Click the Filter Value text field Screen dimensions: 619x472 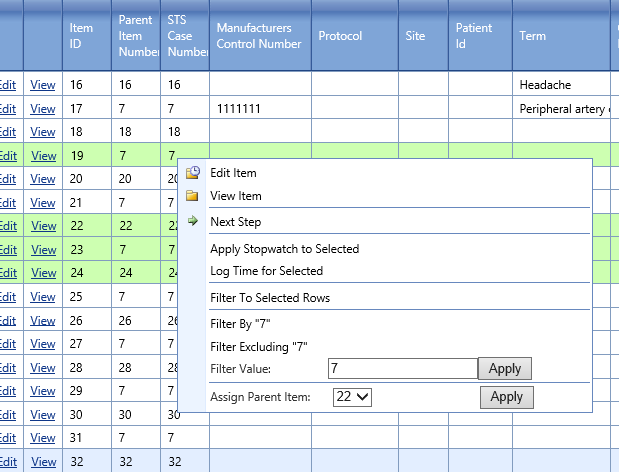tap(401, 369)
